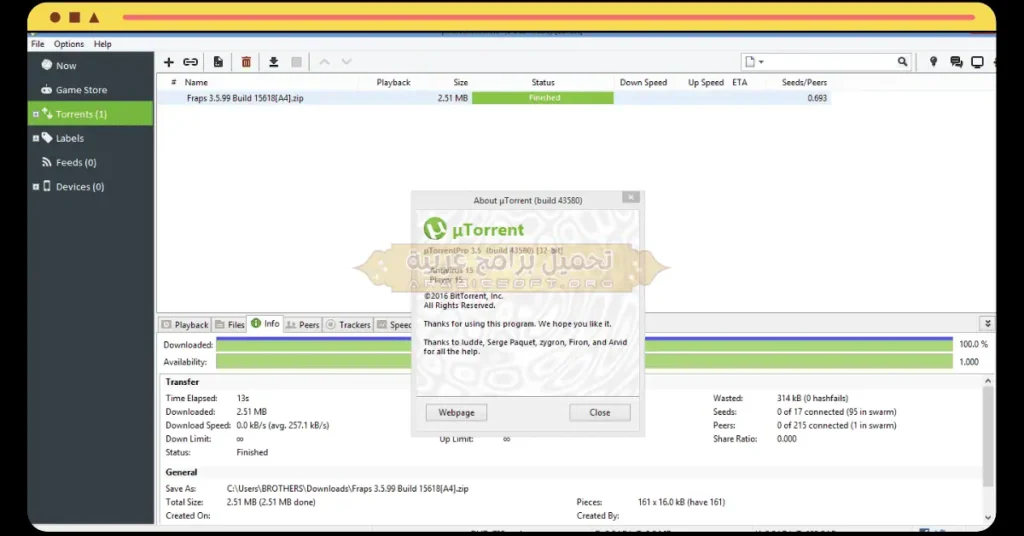Click the Start Torrent download arrow icon
1024x536 pixels.
click(274, 62)
